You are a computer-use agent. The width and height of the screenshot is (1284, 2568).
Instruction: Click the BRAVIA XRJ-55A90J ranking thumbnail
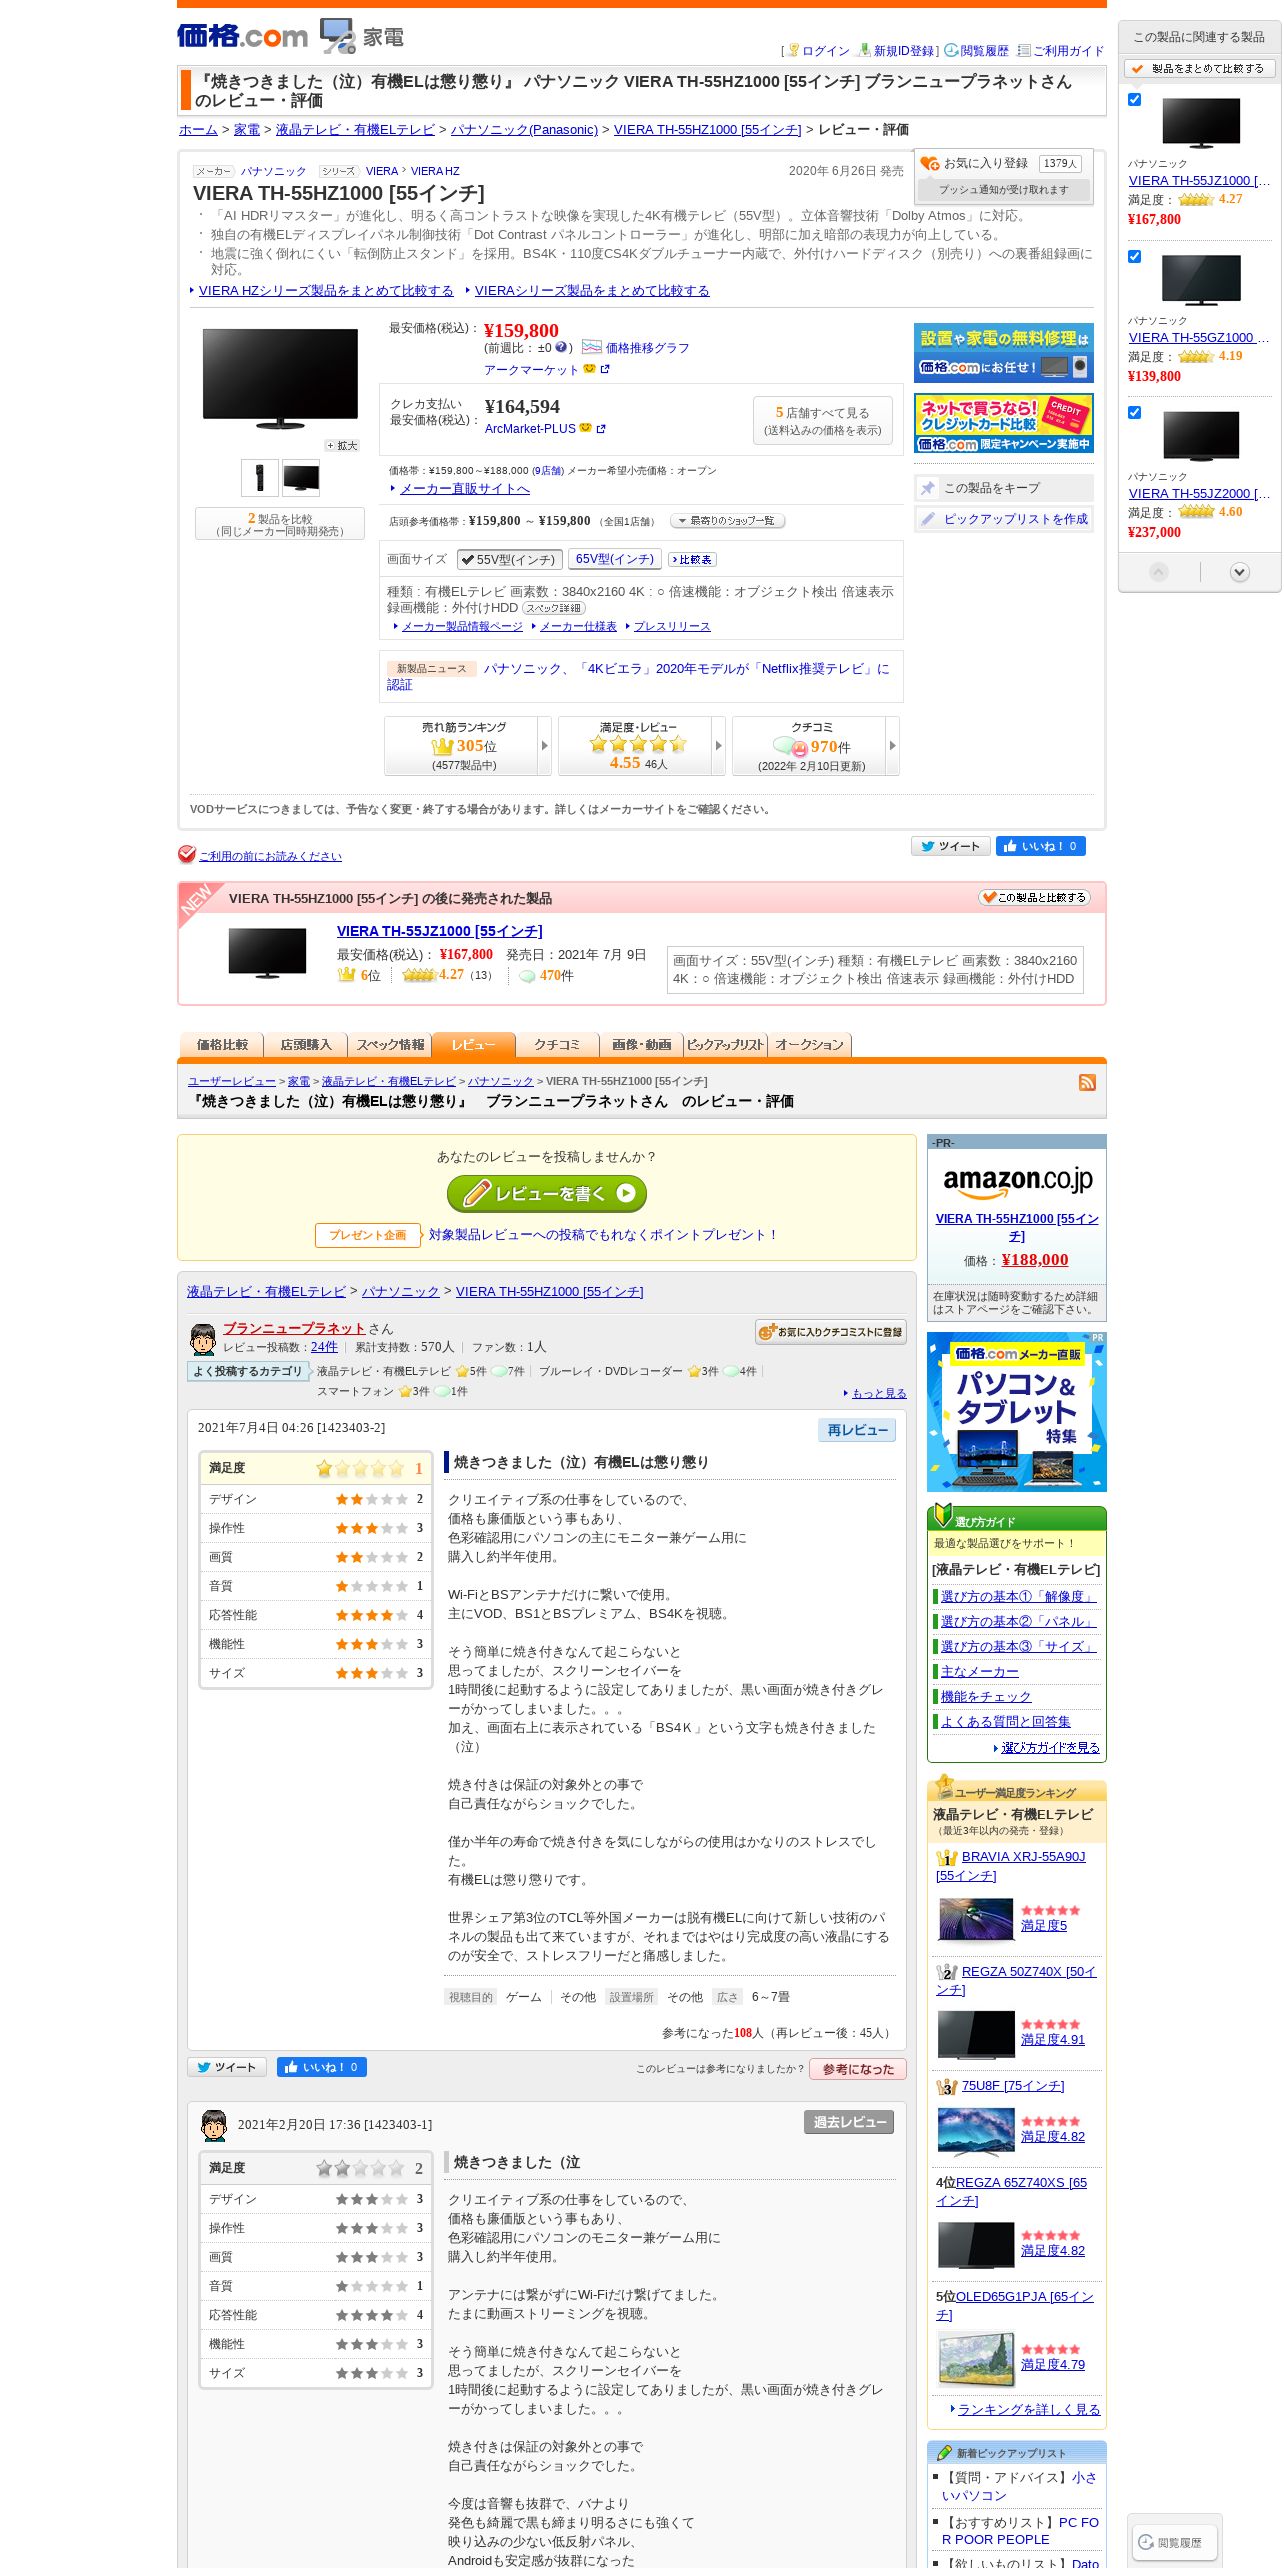pyautogui.click(x=976, y=1919)
